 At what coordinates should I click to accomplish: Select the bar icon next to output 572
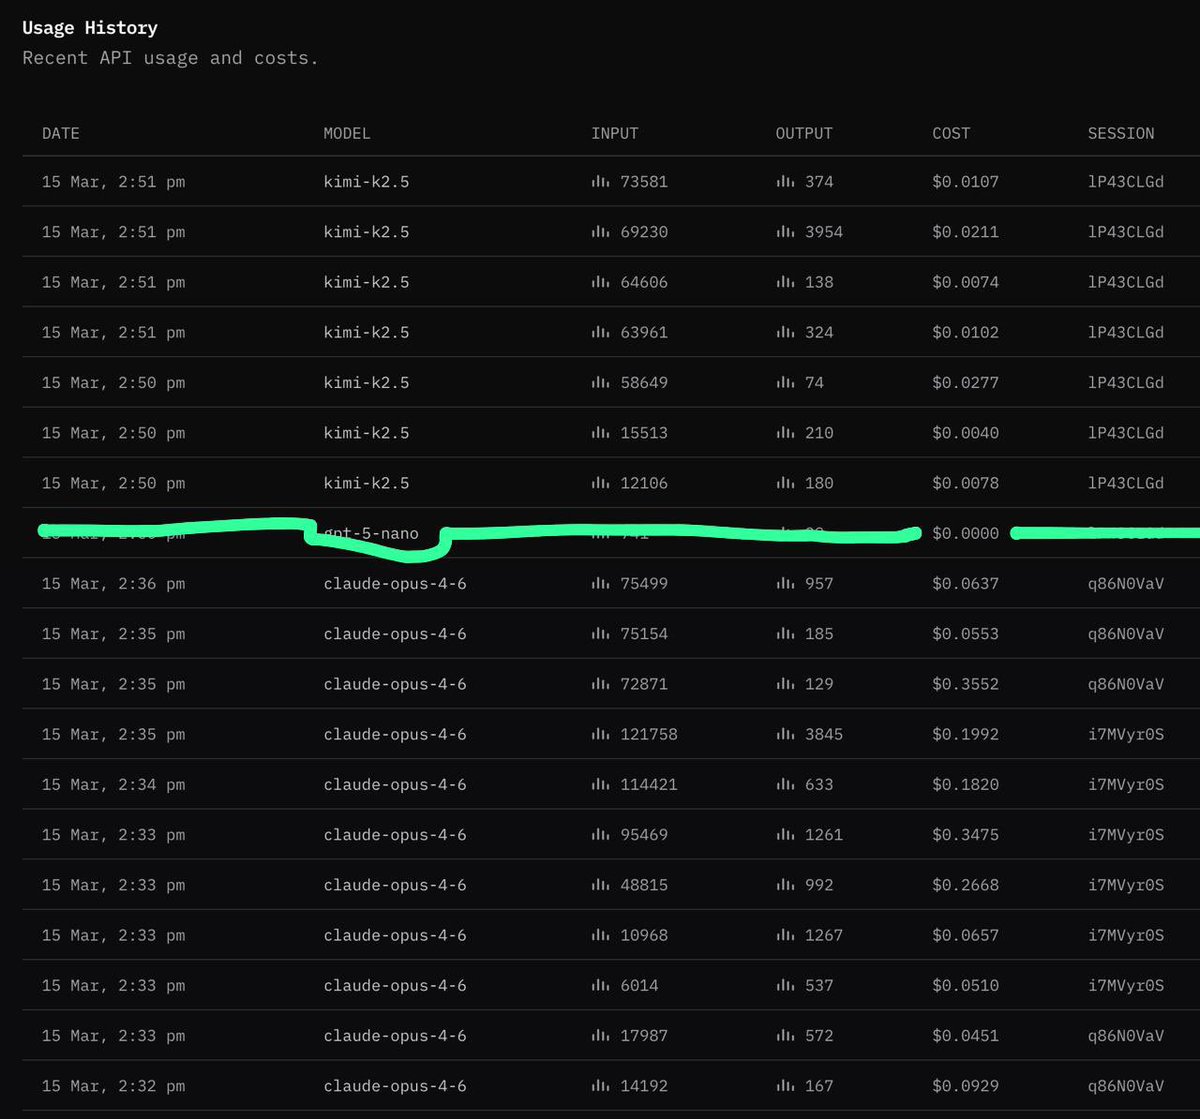click(785, 1035)
